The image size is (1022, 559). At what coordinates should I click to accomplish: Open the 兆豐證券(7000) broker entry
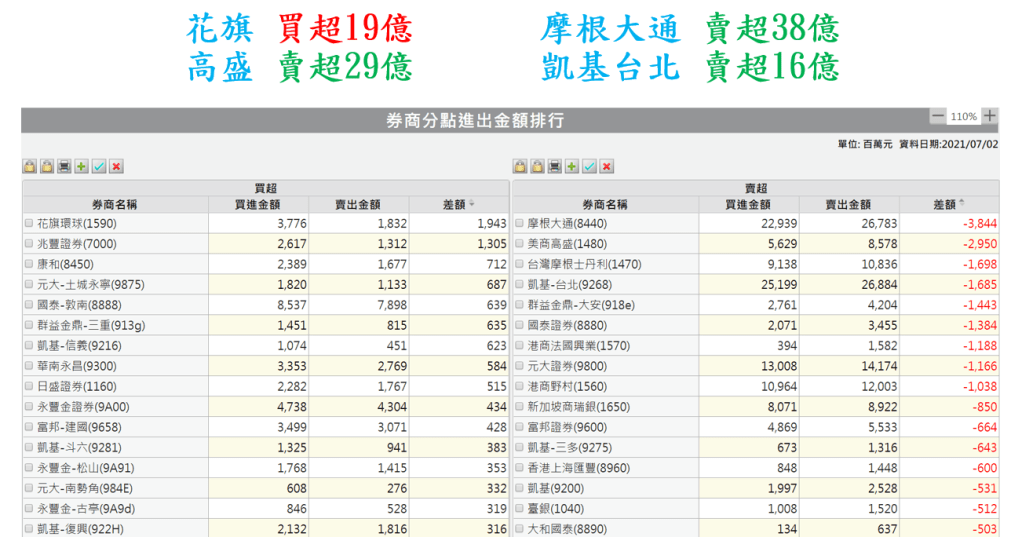click(76, 244)
